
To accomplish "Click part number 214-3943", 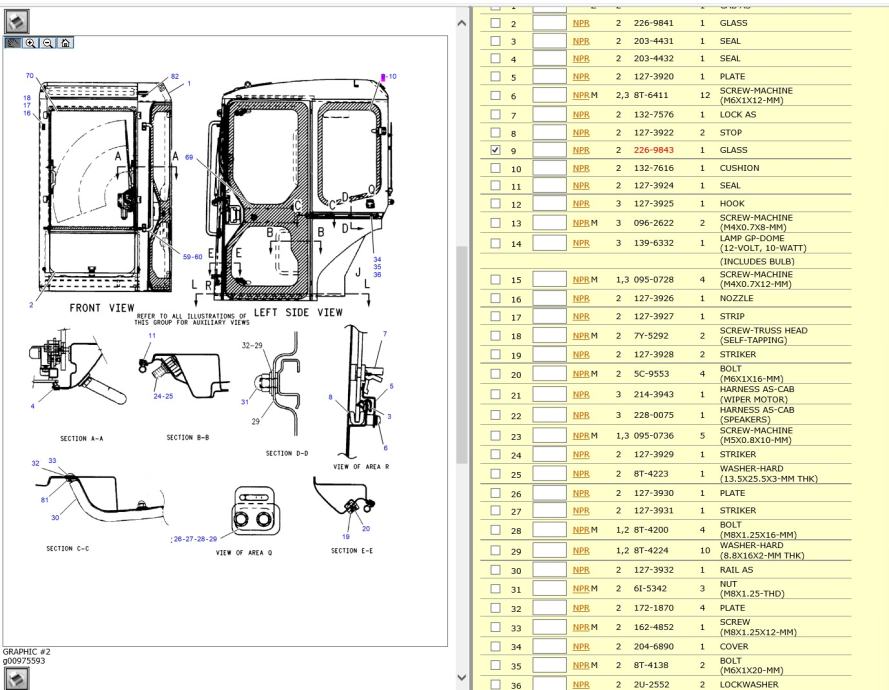I will (x=653, y=395).
